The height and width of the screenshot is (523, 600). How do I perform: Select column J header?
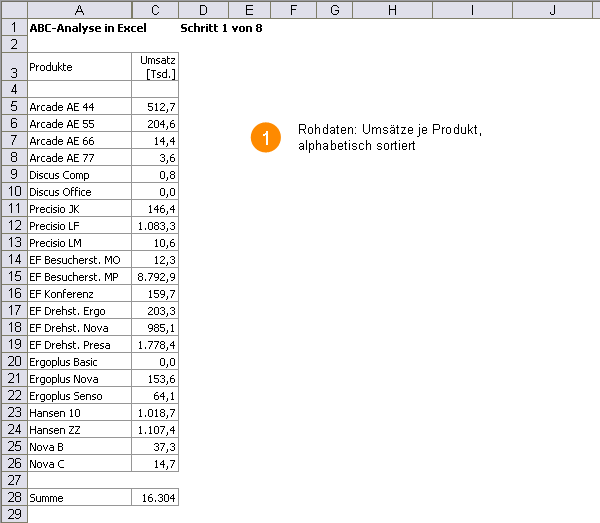point(553,10)
